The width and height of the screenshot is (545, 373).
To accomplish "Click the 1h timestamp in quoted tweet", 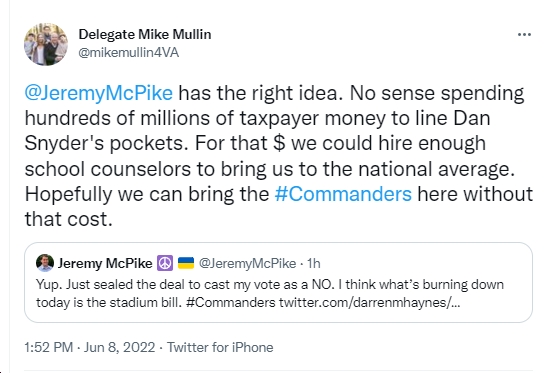I will click(x=314, y=263).
